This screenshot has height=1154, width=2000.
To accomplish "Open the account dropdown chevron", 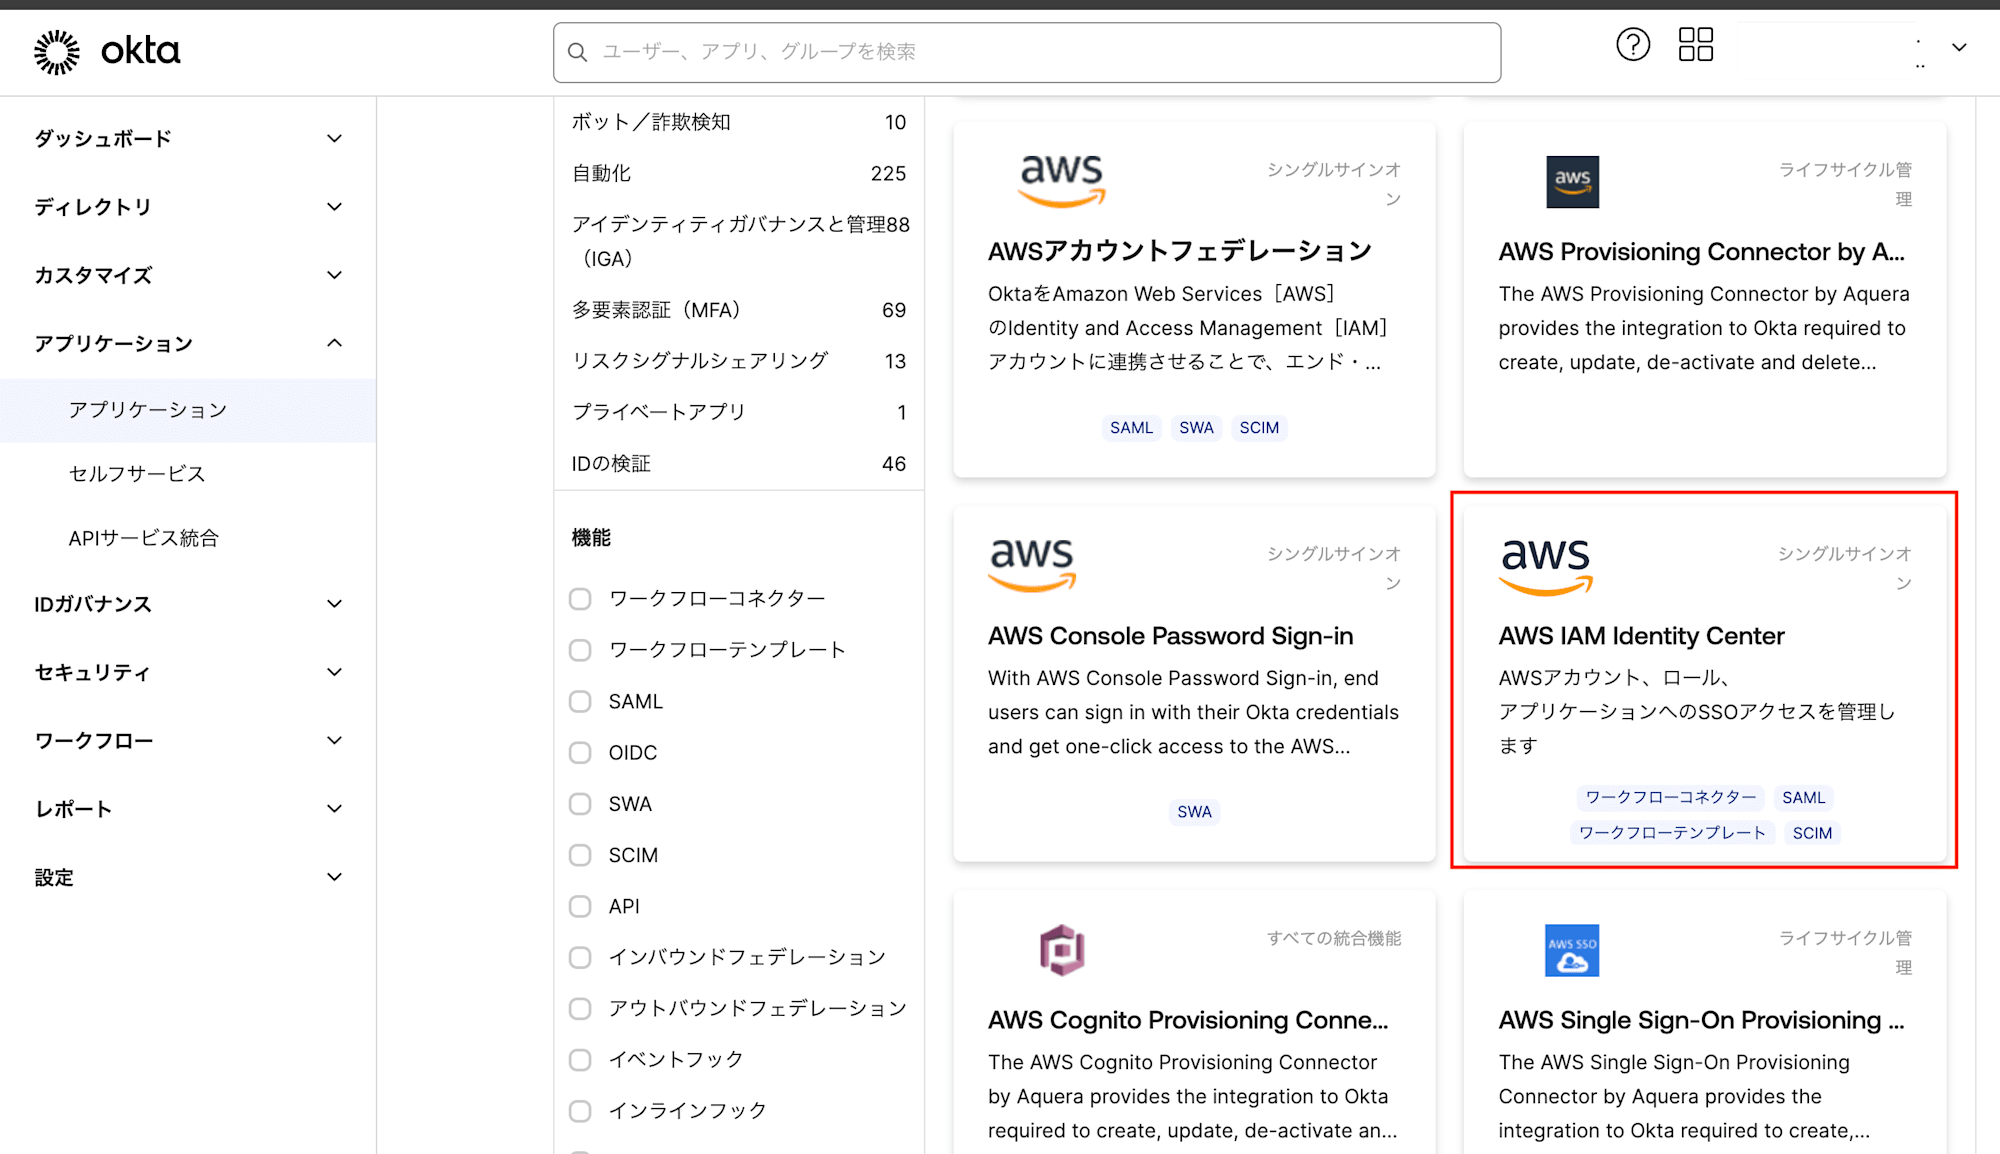I will pos(1959,48).
